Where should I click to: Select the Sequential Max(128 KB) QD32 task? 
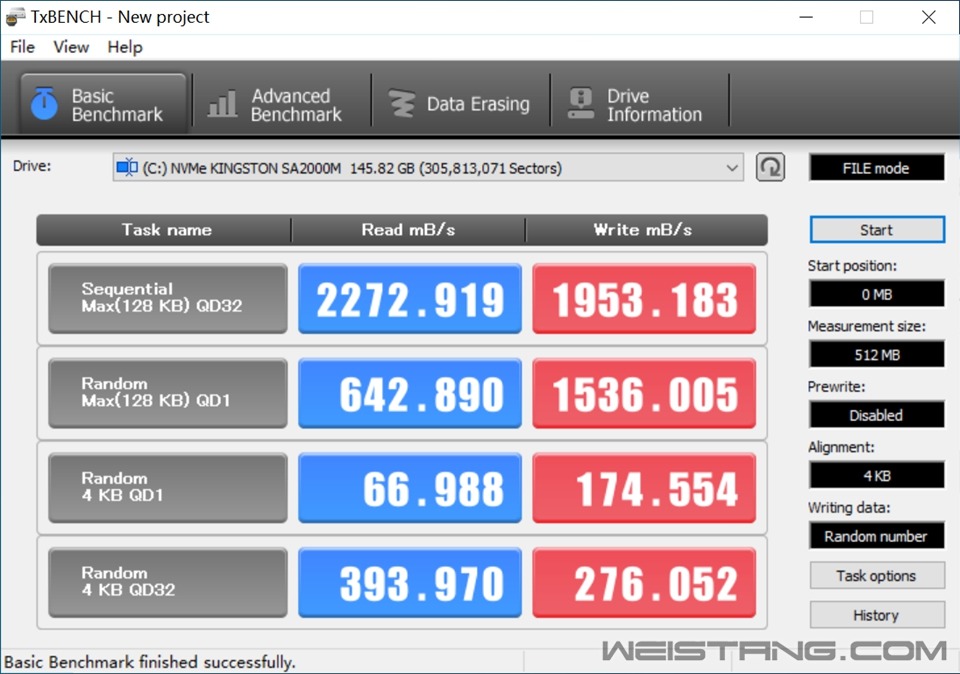(167, 298)
